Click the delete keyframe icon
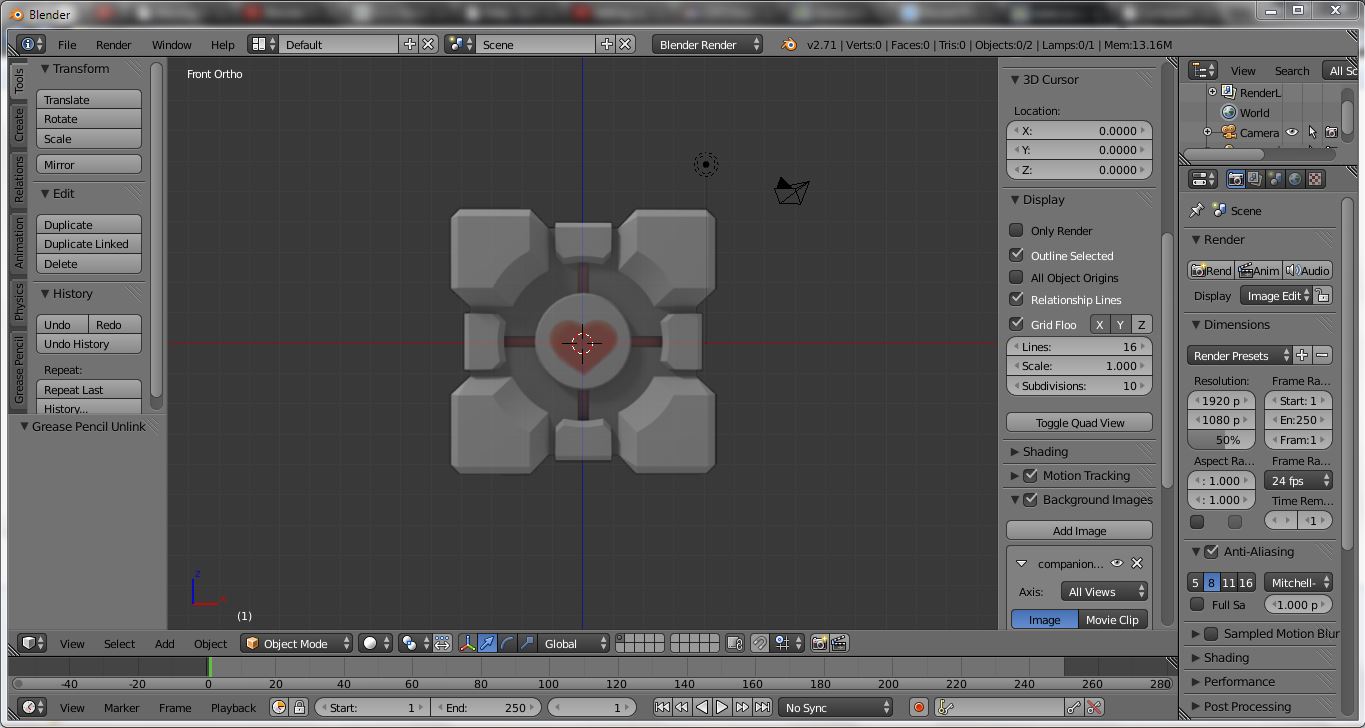Viewport: 1365px width, 728px height. point(1094,707)
